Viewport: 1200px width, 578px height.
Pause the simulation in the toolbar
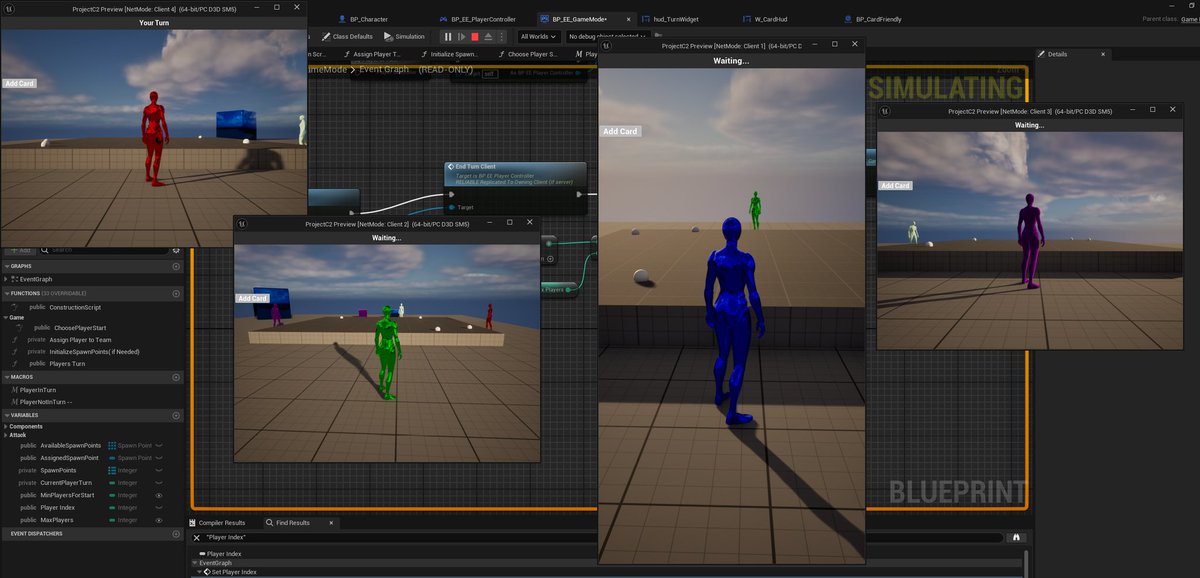(x=449, y=36)
